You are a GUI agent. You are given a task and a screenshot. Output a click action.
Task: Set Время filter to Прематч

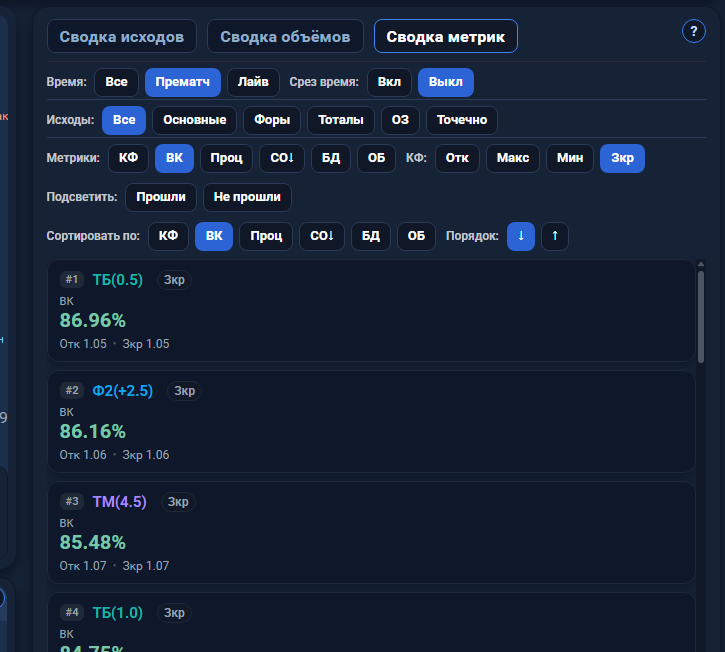tap(183, 82)
